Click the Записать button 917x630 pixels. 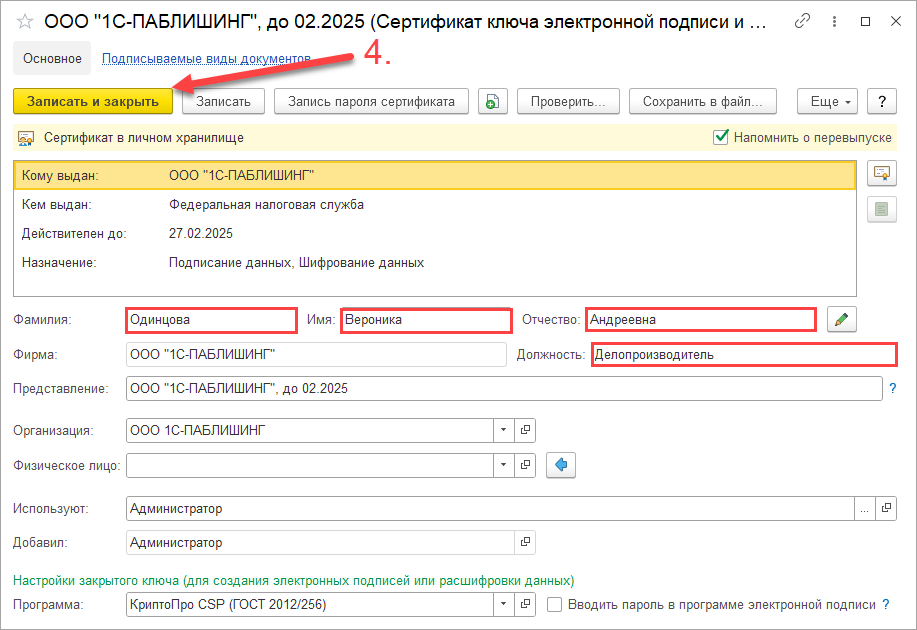coord(223,102)
